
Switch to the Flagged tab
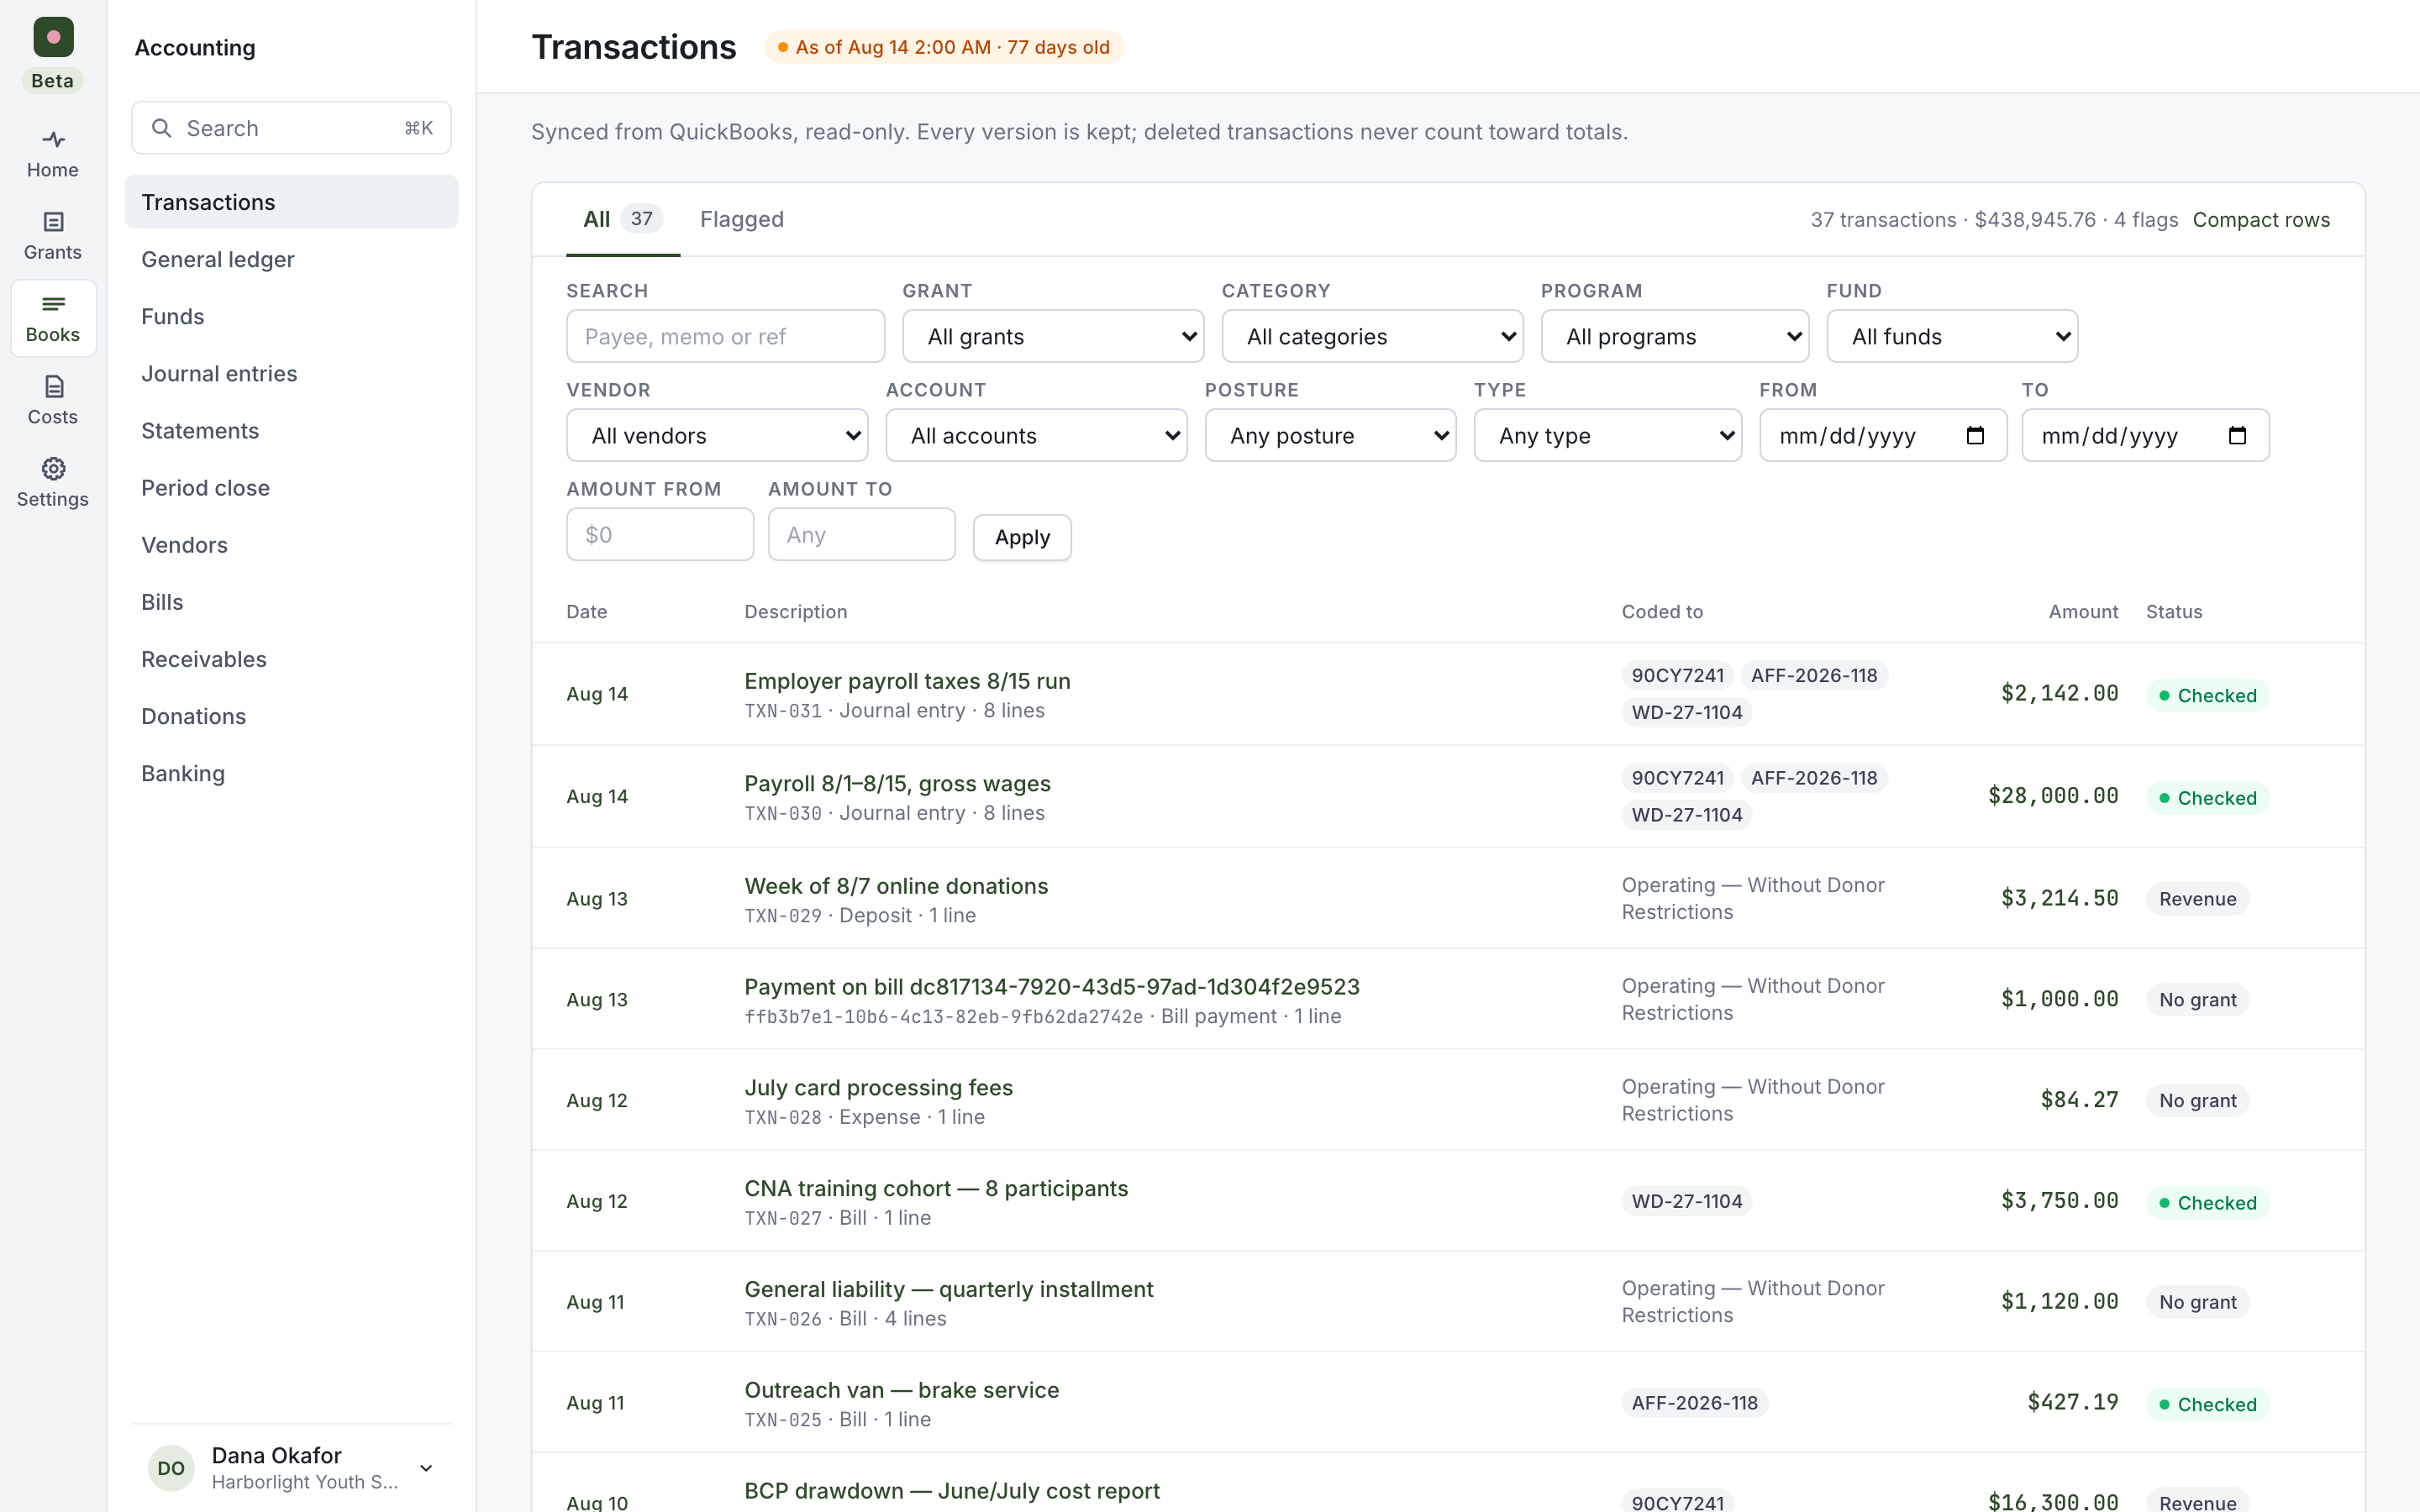tap(741, 219)
